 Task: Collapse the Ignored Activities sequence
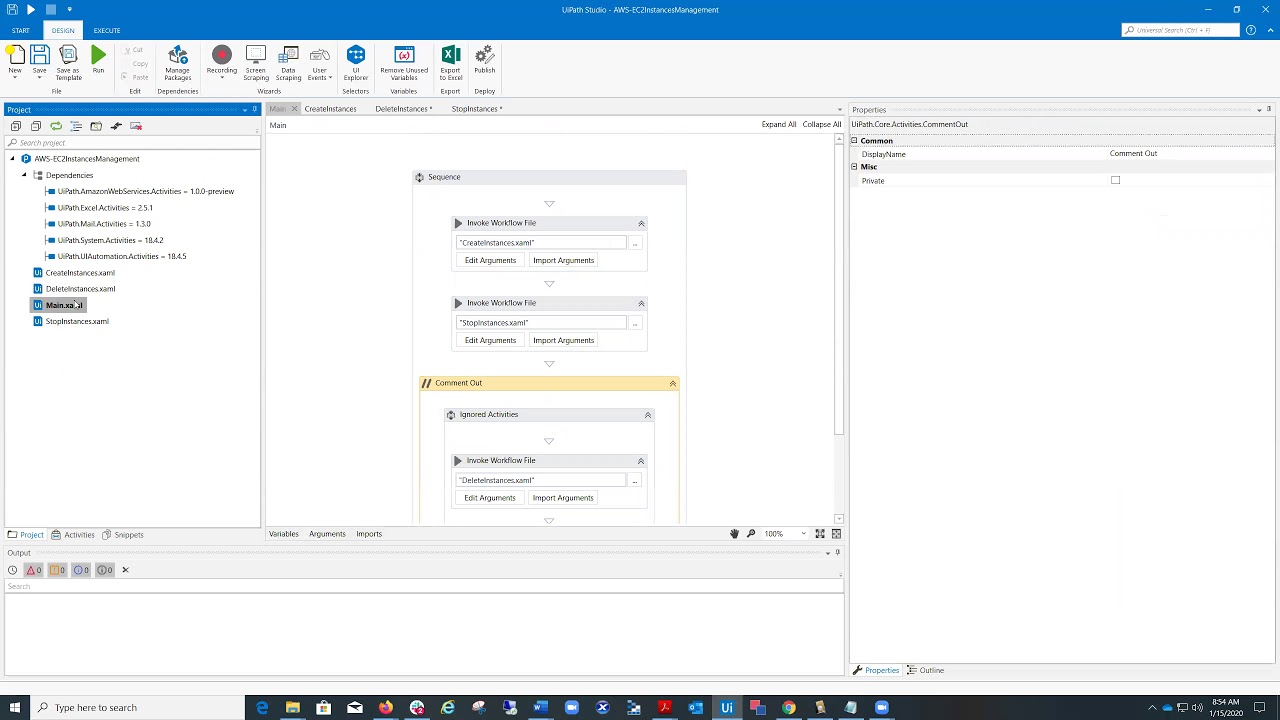647,415
